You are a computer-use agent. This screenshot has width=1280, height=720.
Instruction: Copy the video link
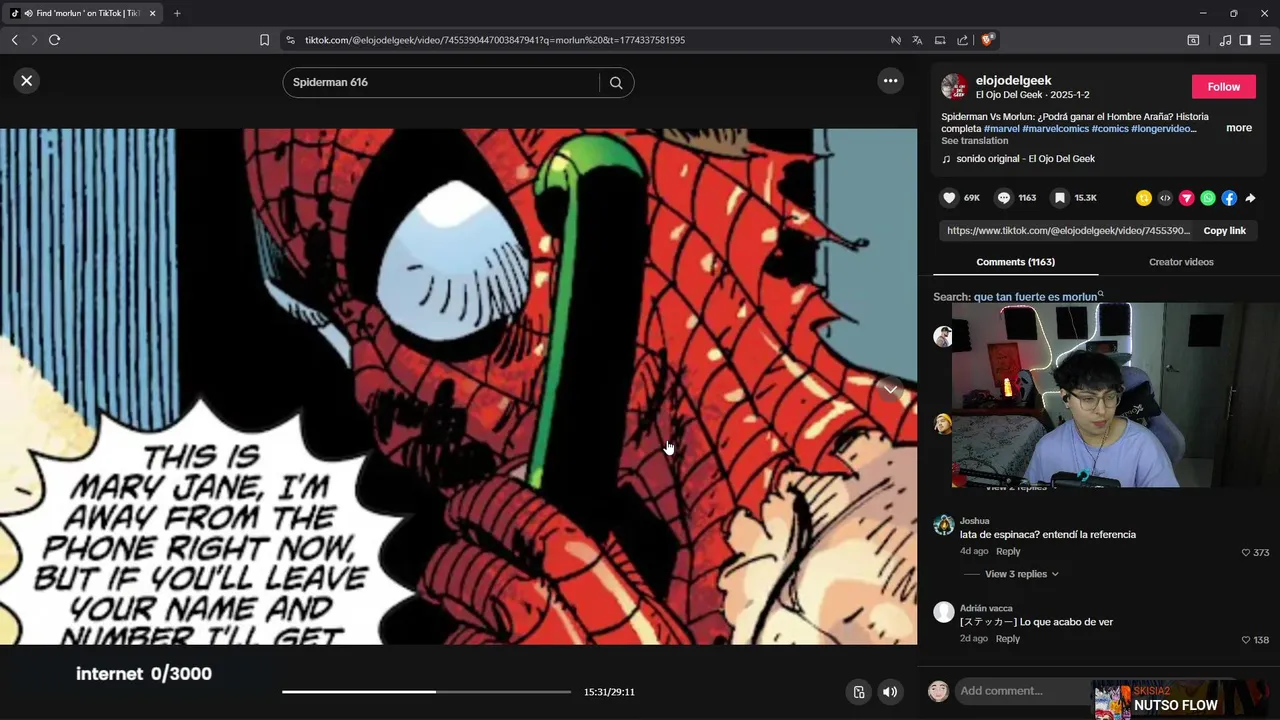(1224, 231)
